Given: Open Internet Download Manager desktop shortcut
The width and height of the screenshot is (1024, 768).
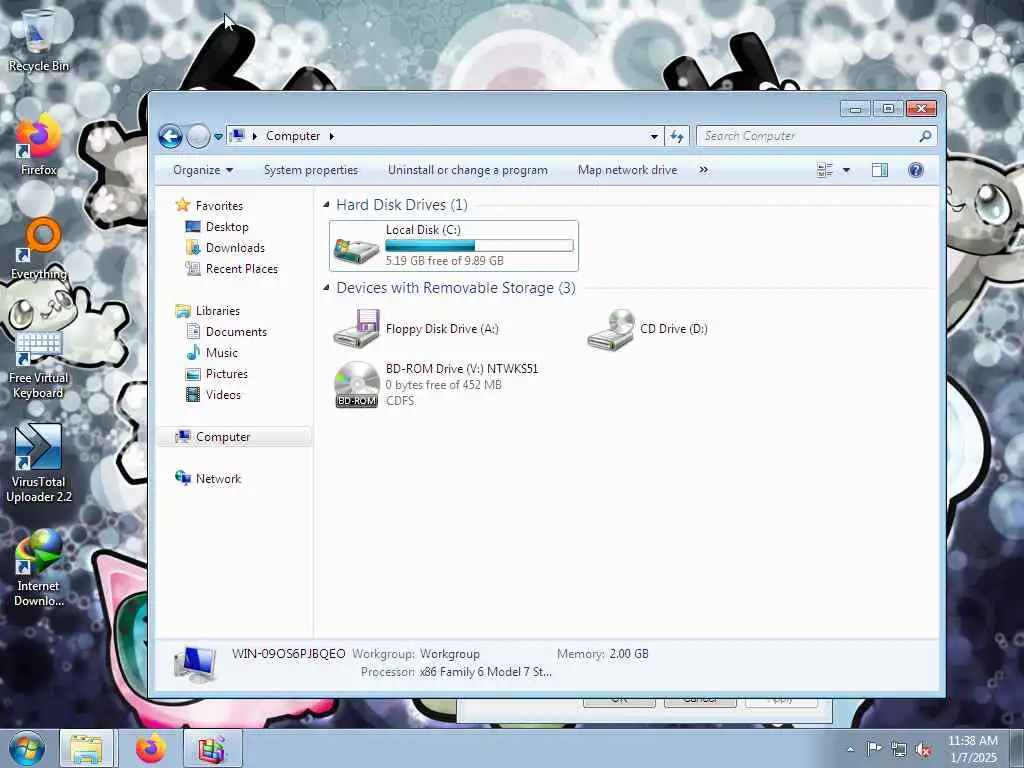Looking at the screenshot, I should 38,568.
